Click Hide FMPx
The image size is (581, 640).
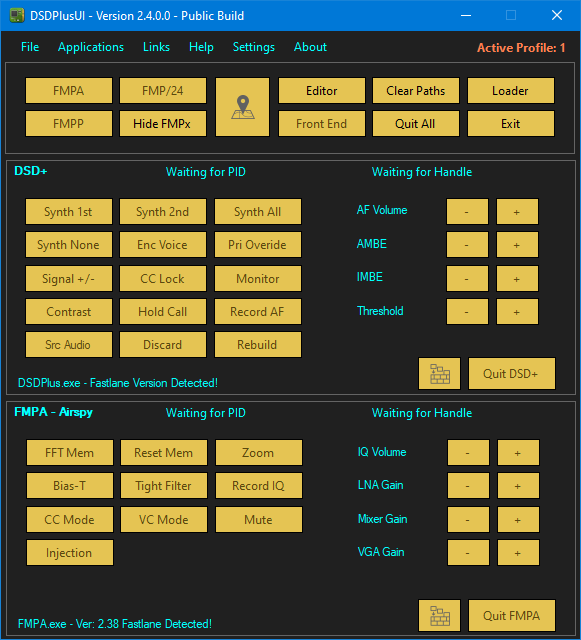163,123
